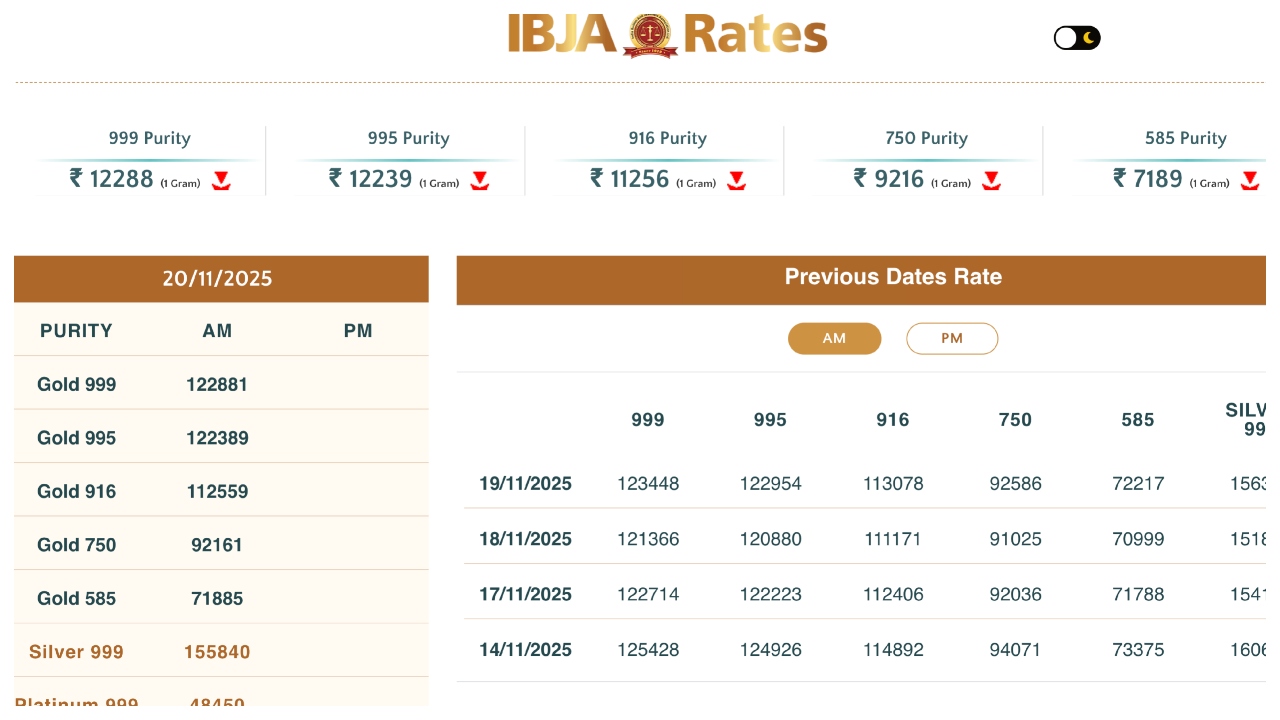This screenshot has height=720, width=1280.
Task: Click the Silver 999 rate row
Action: [x=77, y=652]
